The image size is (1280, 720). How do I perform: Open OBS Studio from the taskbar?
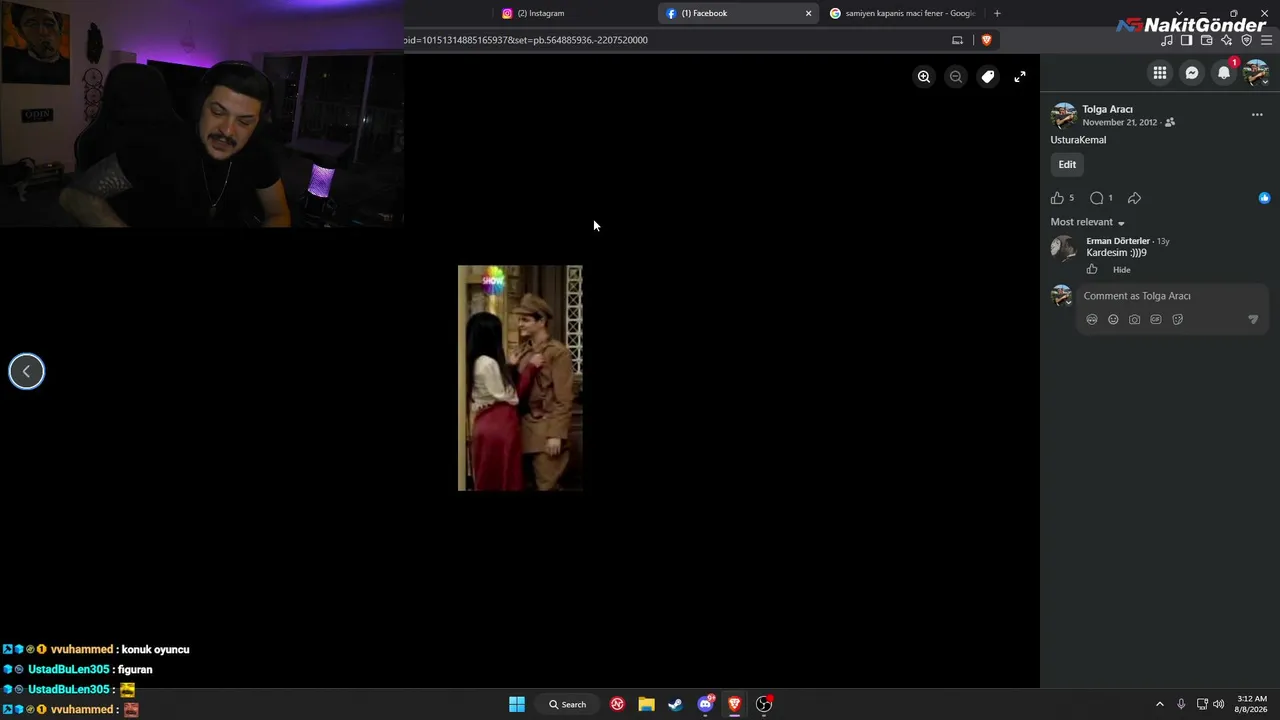coord(764,704)
